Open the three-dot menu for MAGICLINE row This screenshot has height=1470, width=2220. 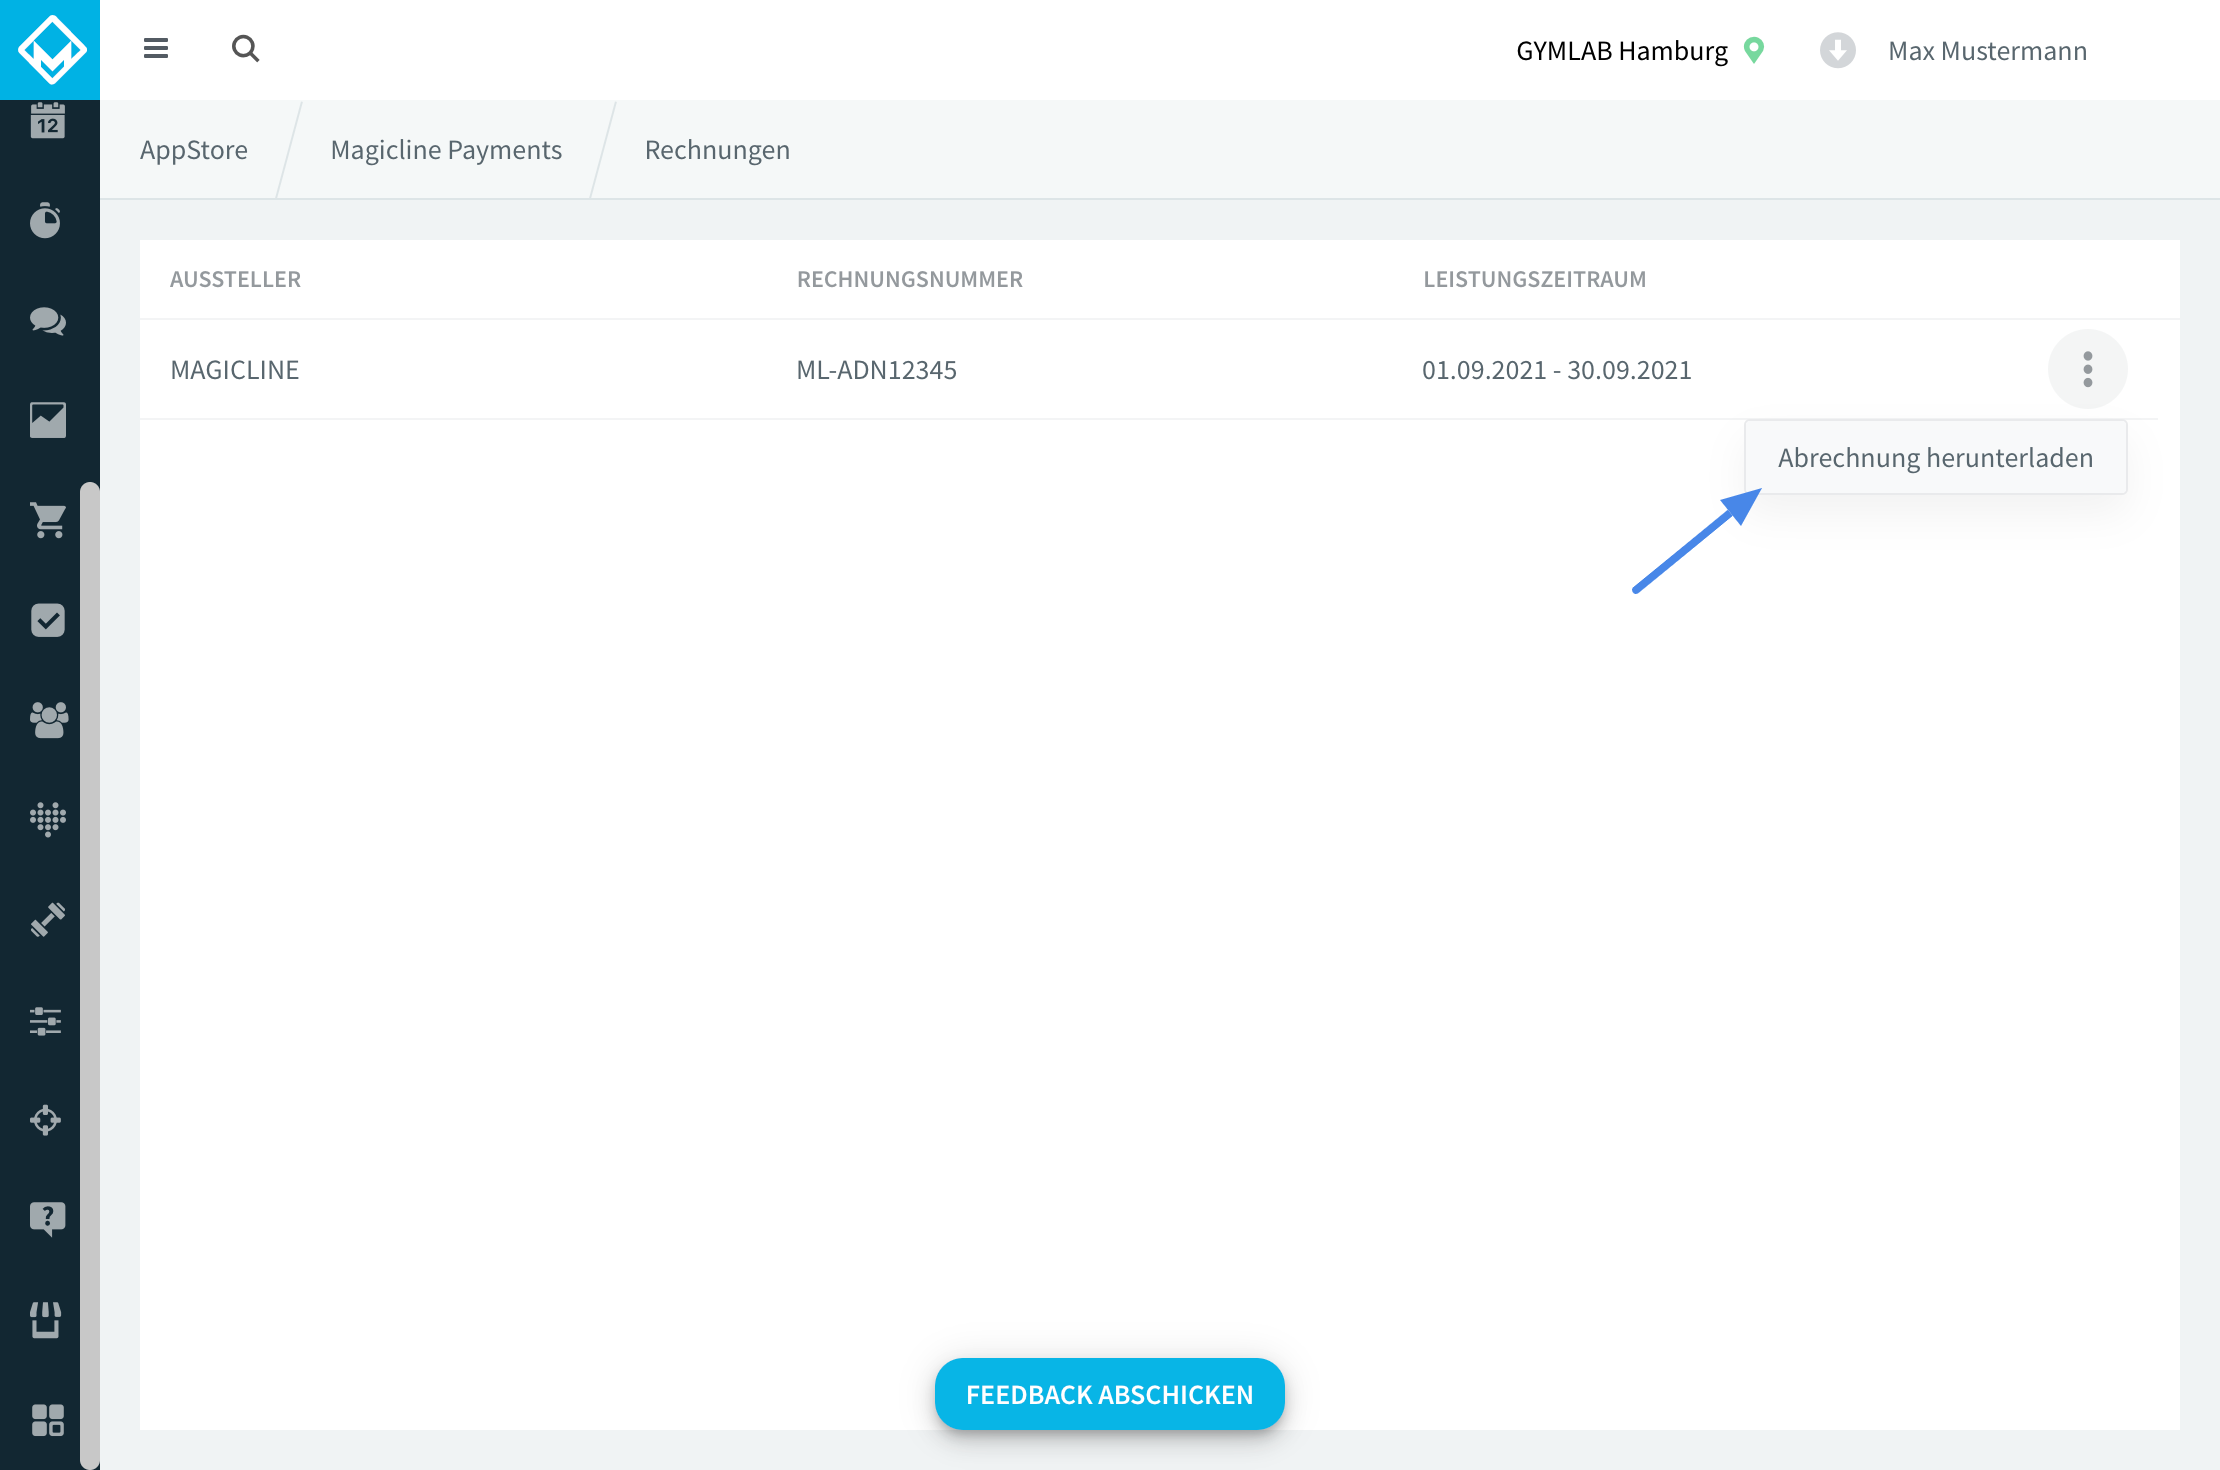(2087, 369)
